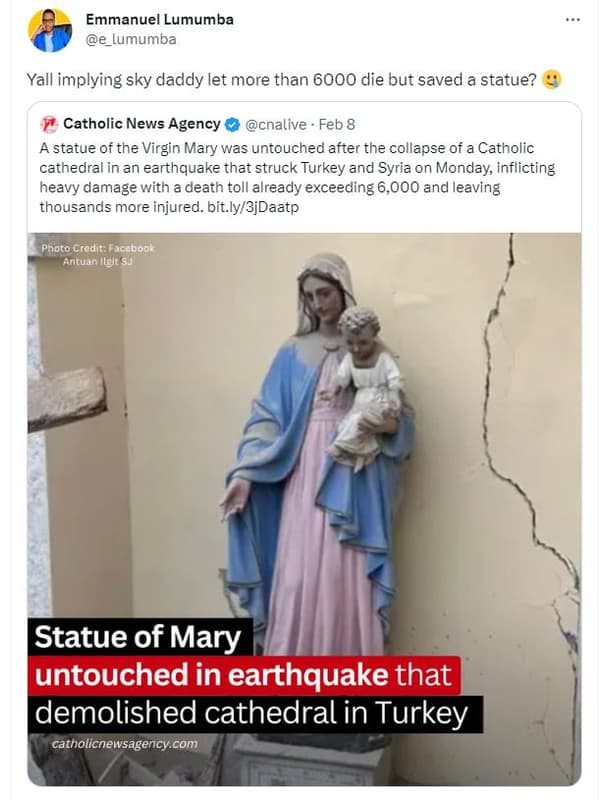Open the Catholic News Agency account name

(141, 124)
